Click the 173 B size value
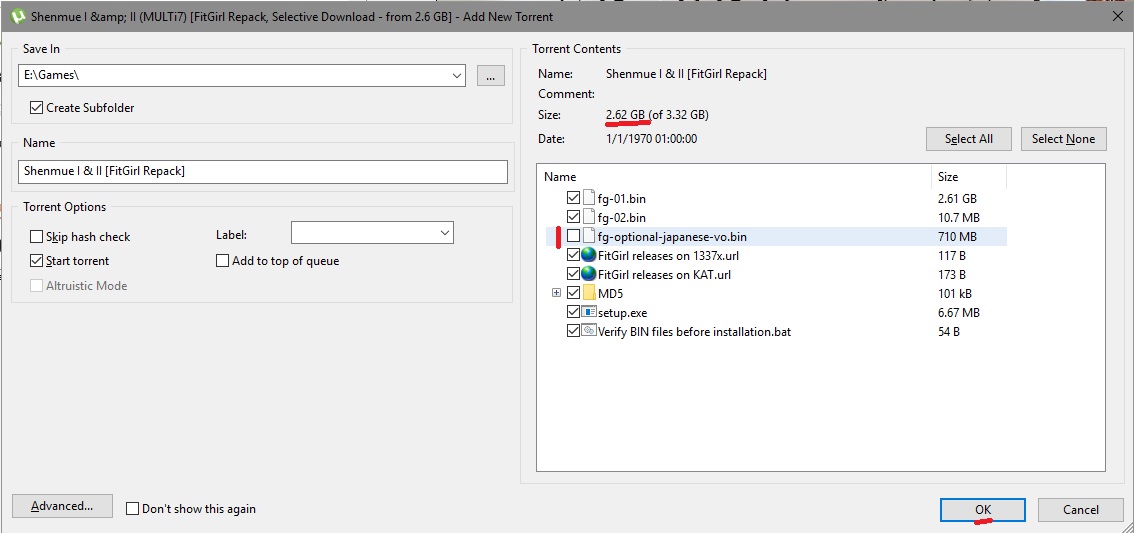 coord(951,274)
